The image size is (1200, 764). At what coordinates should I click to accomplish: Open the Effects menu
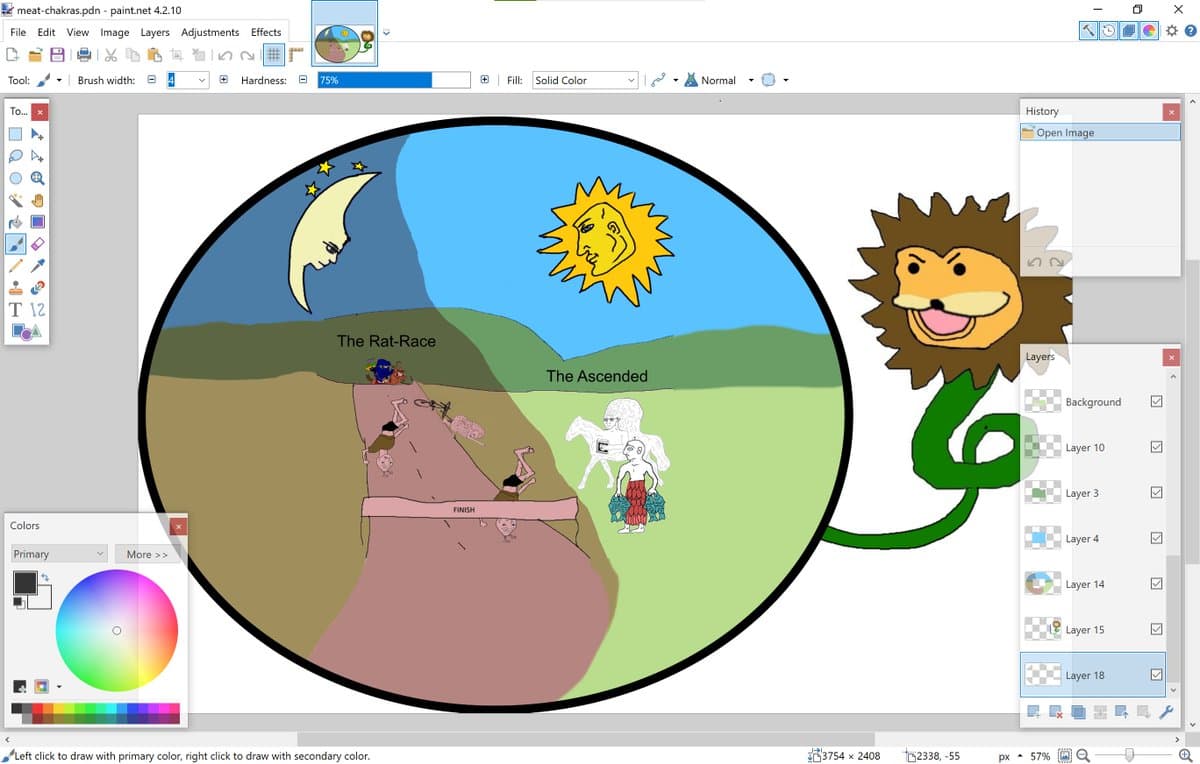click(266, 32)
